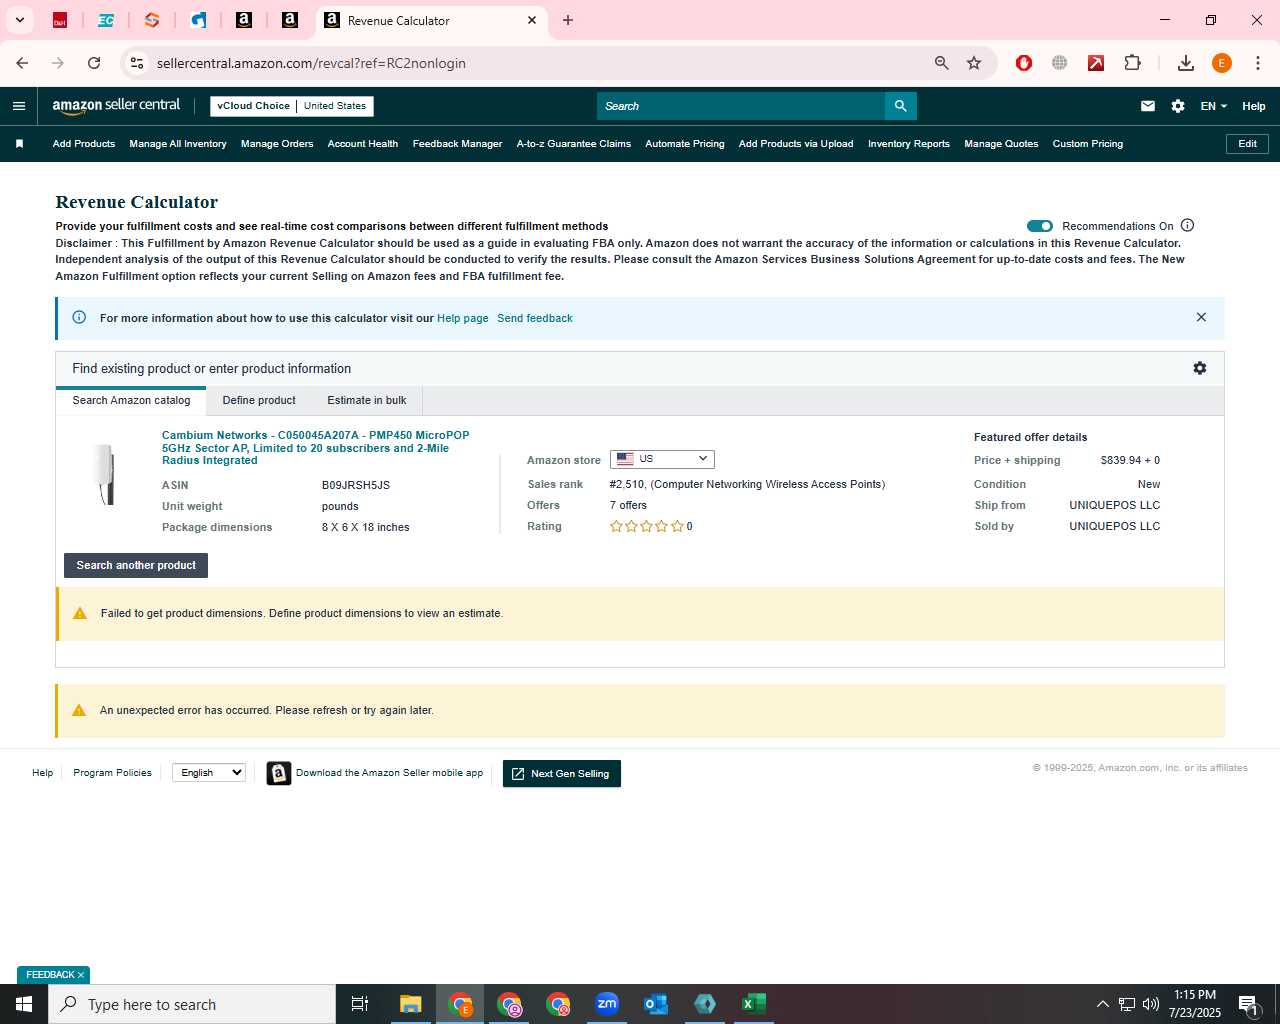Image resolution: width=1280 pixels, height=1024 pixels.
Task: Dismiss the calculator help information banner
Action: pos(1201,317)
